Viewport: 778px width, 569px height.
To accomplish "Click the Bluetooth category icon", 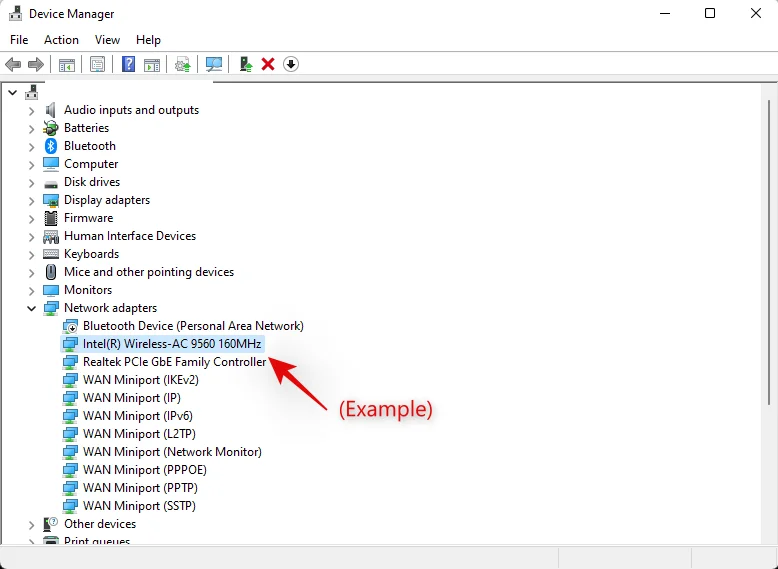I will pyautogui.click(x=51, y=146).
